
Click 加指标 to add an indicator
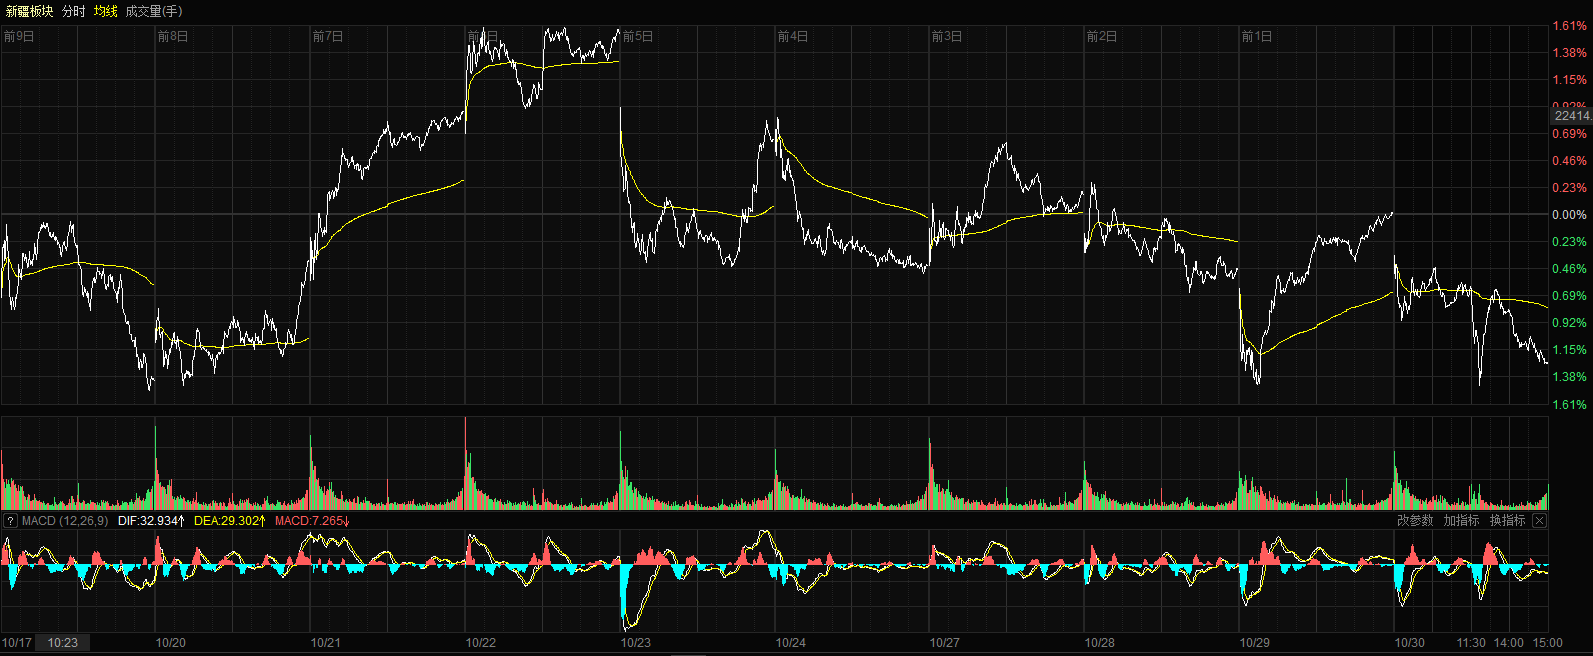1461,521
